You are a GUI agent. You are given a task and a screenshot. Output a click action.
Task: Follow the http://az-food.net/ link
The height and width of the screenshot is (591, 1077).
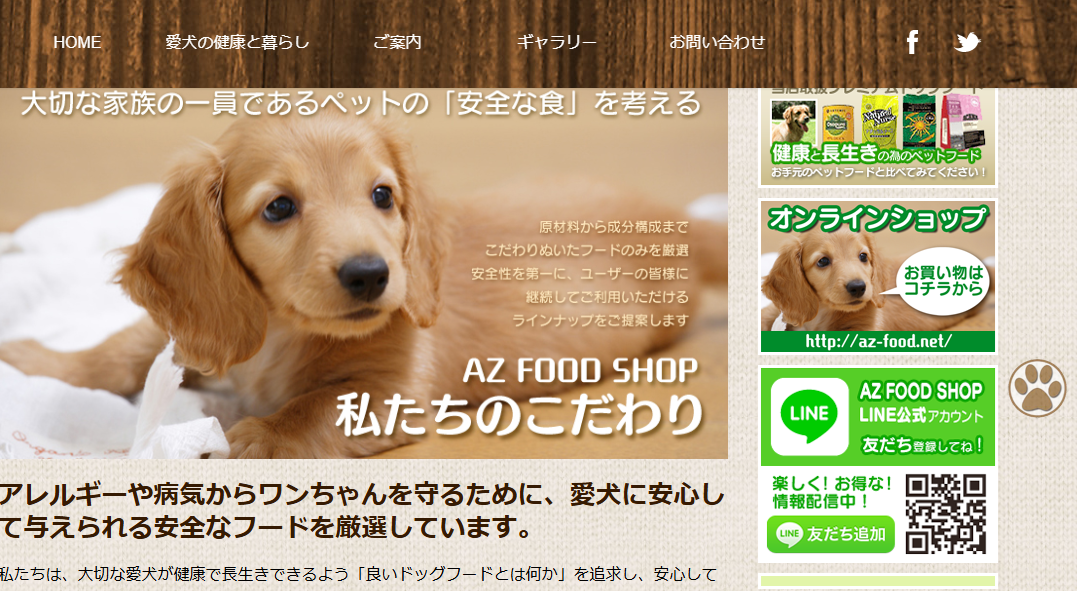(878, 341)
